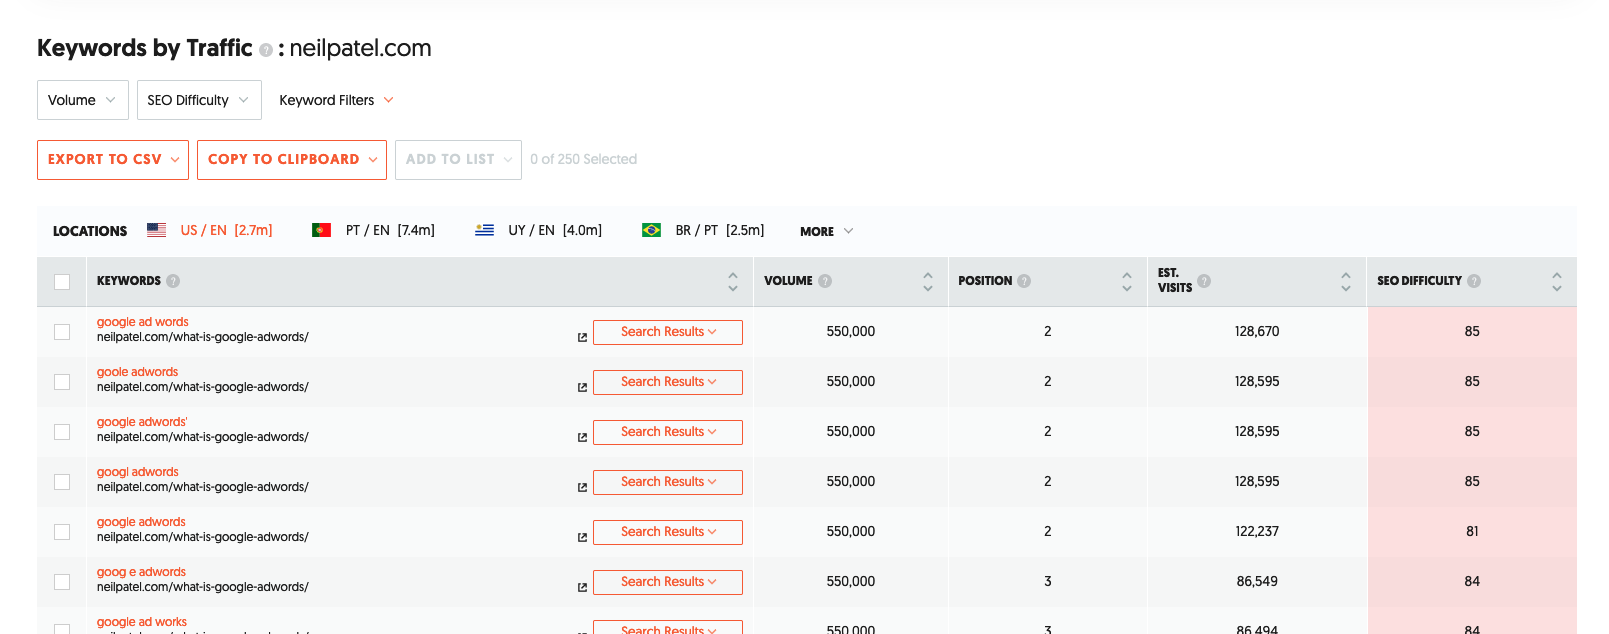Viewport: 1609px width, 634px height.
Task: Open the Export to CSV dropdown
Action: [113, 160]
